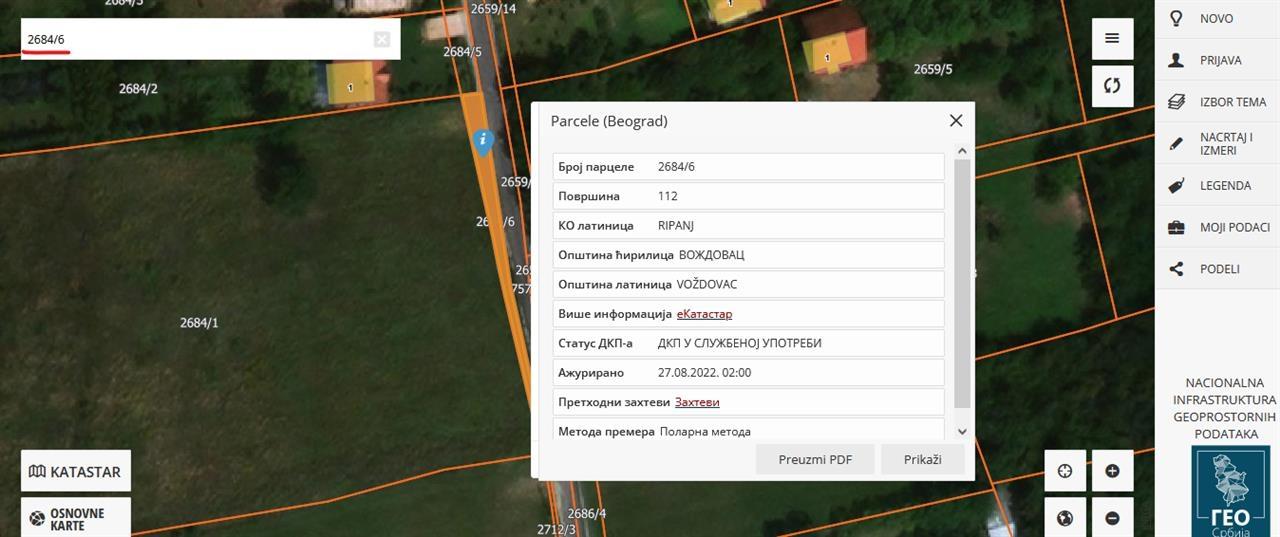Open the eКатастар link
Screen dimensions: 1280x537
point(704,314)
